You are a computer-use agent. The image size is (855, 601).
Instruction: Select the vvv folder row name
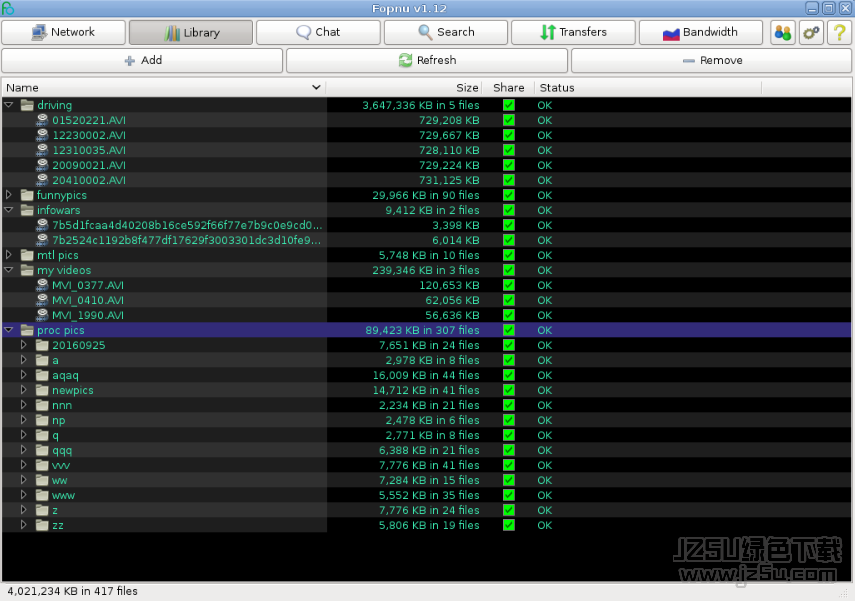tap(61, 465)
